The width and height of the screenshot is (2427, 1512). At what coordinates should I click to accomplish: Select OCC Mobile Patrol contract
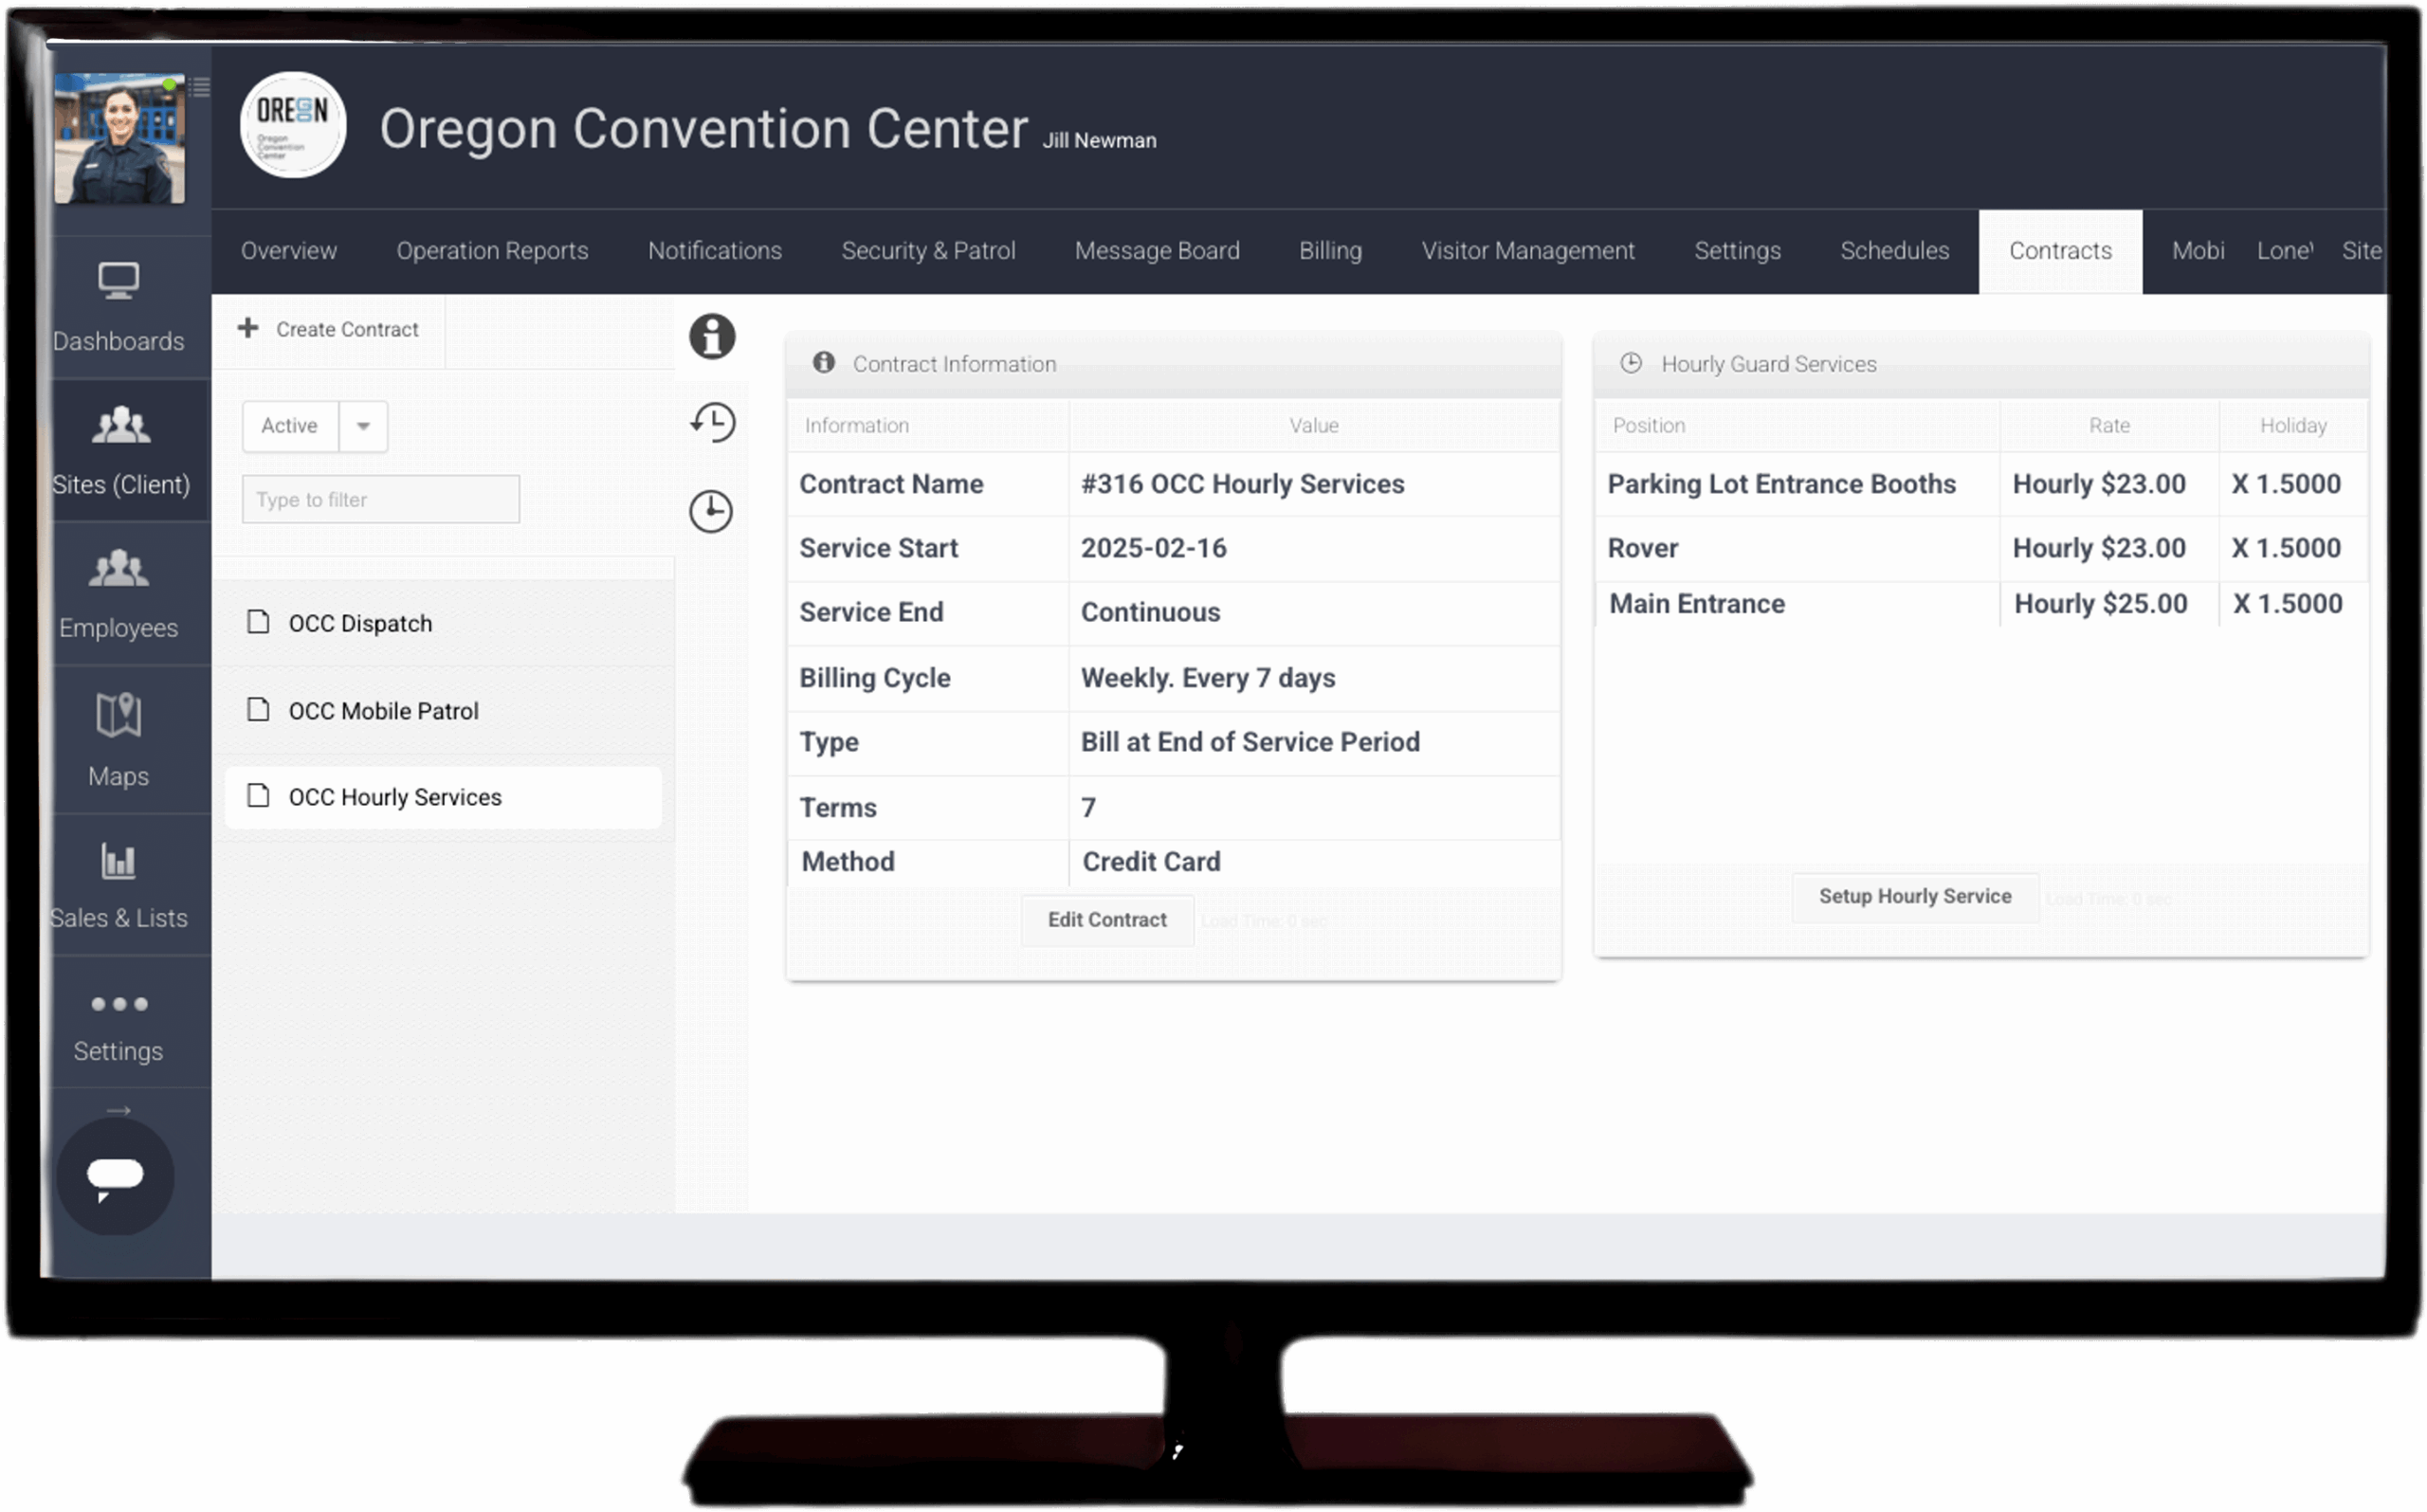(443, 711)
